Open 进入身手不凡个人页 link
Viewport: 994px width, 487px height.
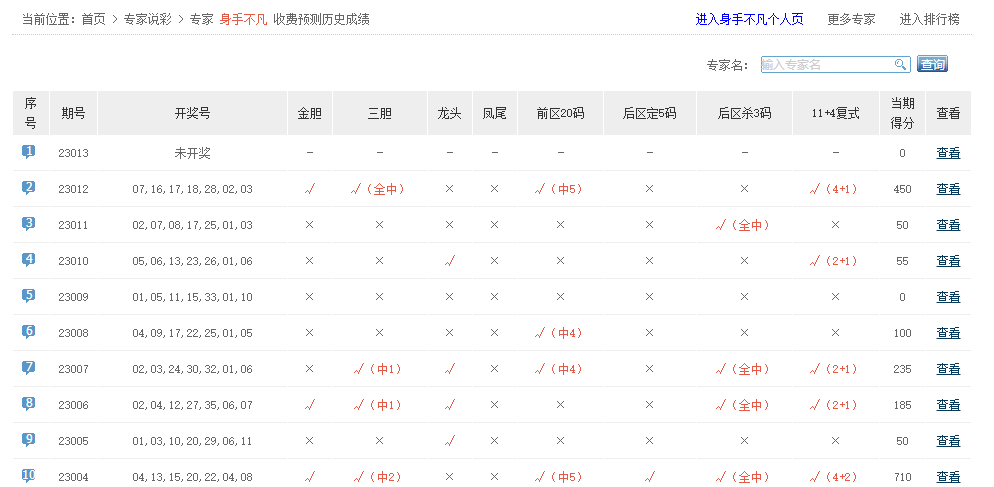[x=749, y=19]
